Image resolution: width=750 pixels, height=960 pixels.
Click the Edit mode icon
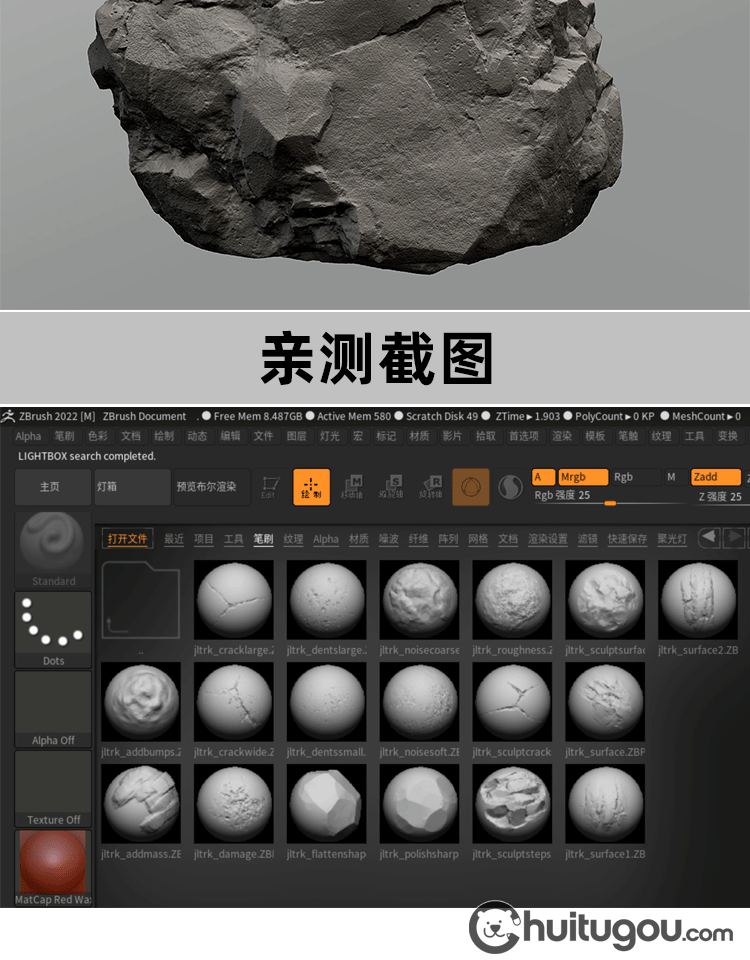[x=268, y=487]
